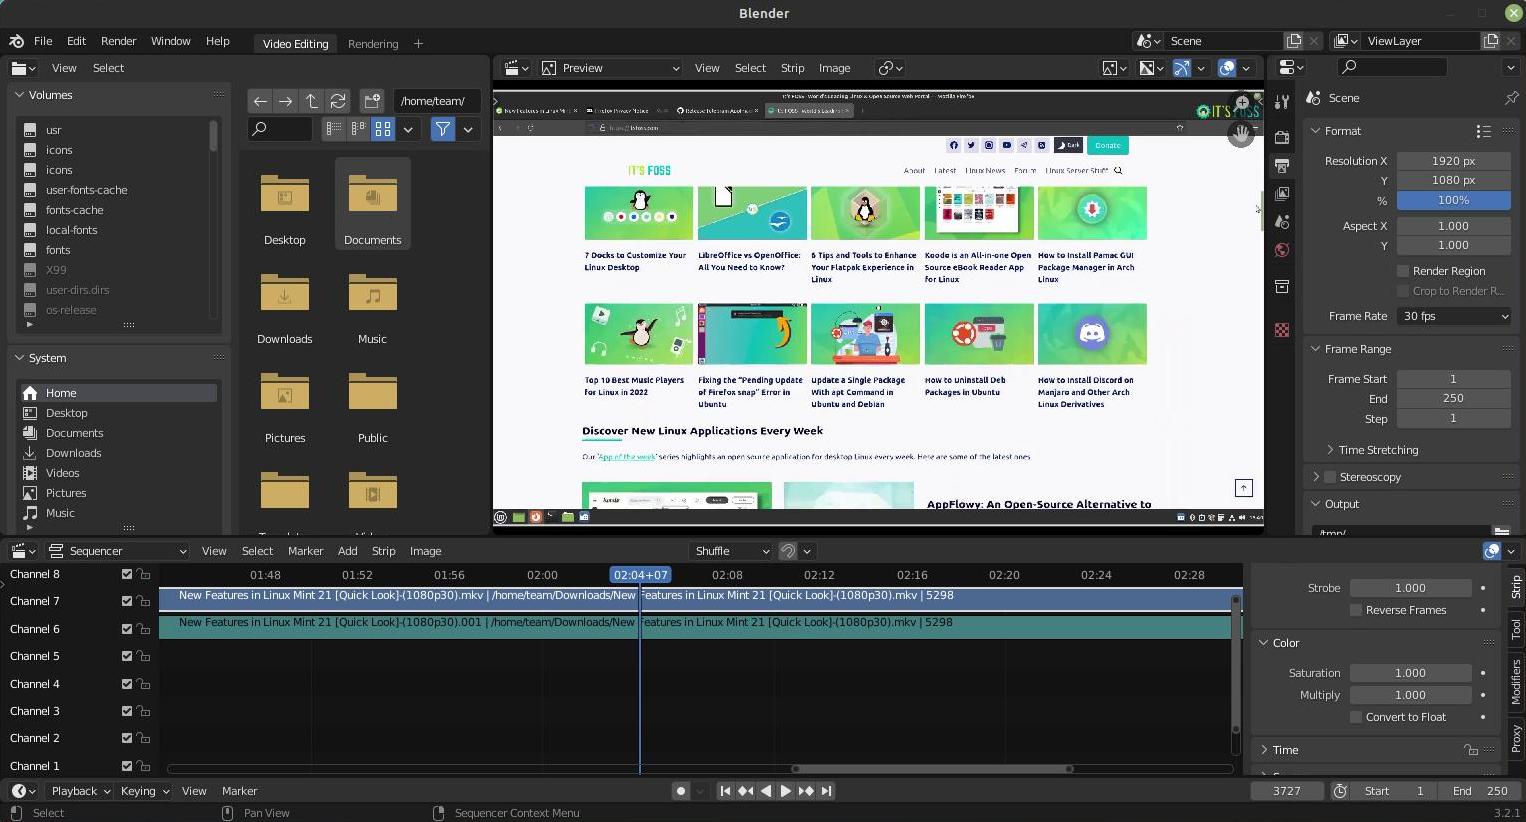Open the Strip menu in sequencer header
Viewport: 1526px width, 822px height.
(384, 551)
